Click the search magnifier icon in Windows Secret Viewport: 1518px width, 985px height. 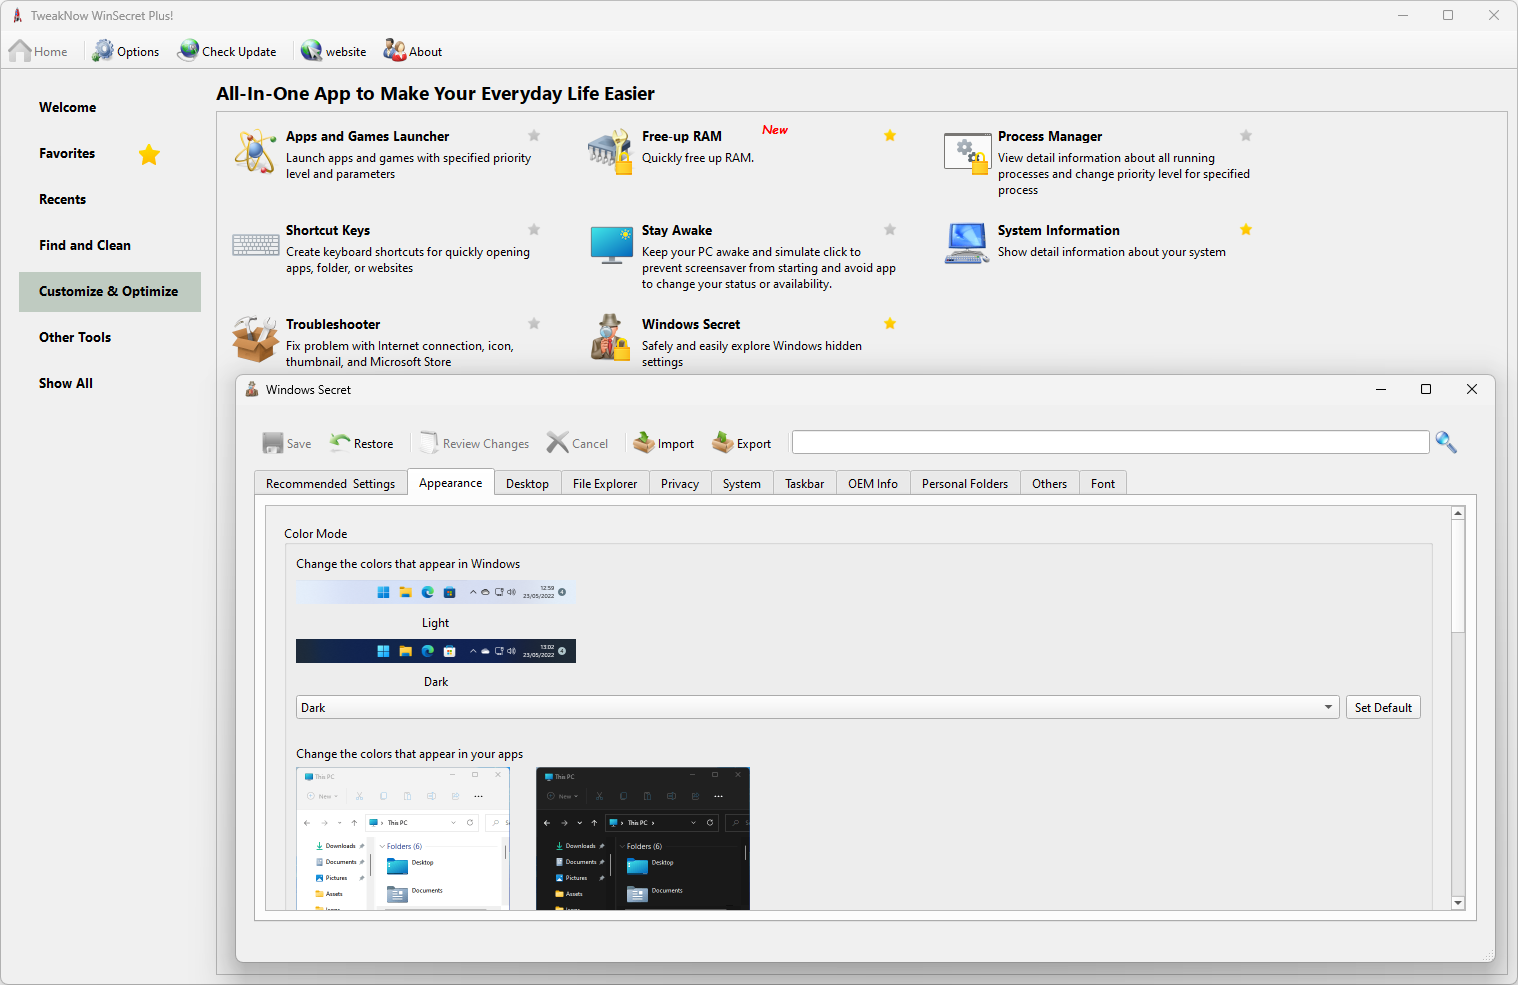point(1446,442)
